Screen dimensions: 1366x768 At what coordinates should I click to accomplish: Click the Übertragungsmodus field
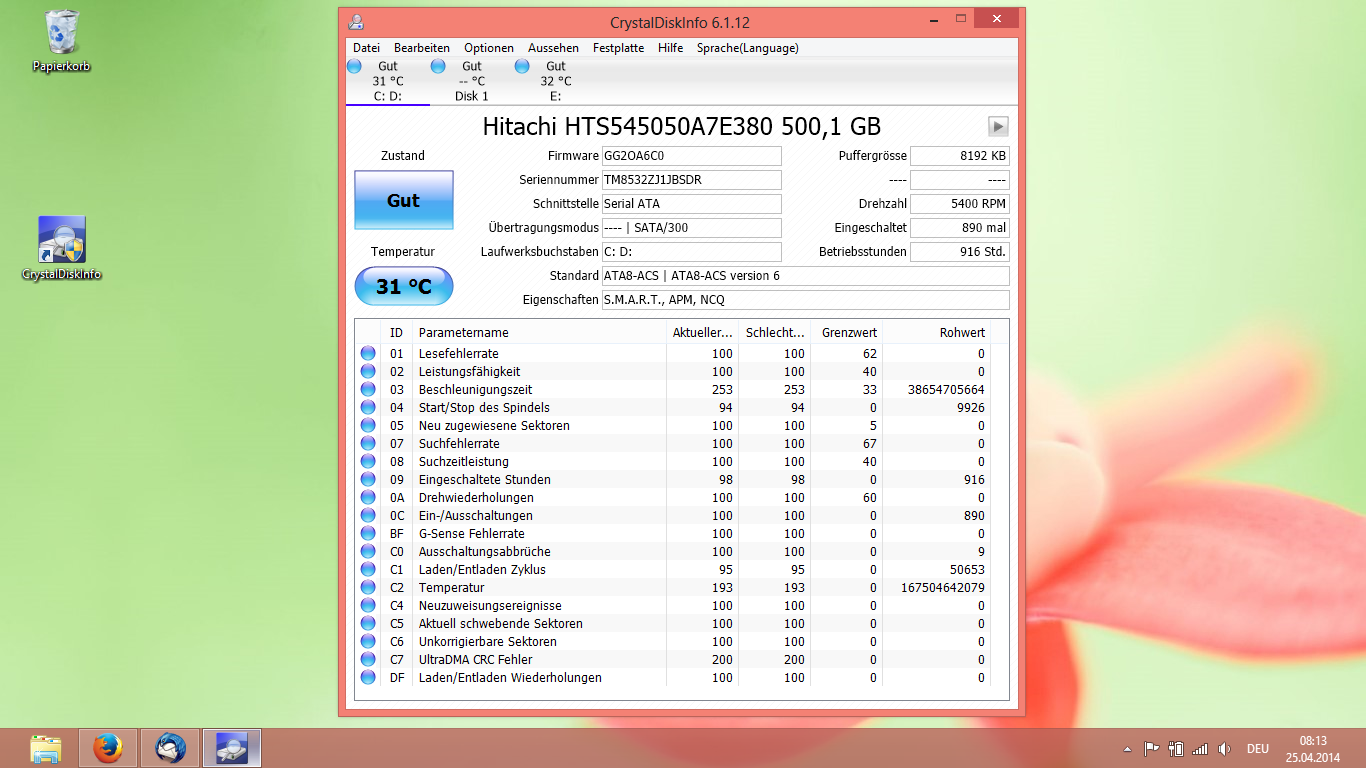point(691,228)
